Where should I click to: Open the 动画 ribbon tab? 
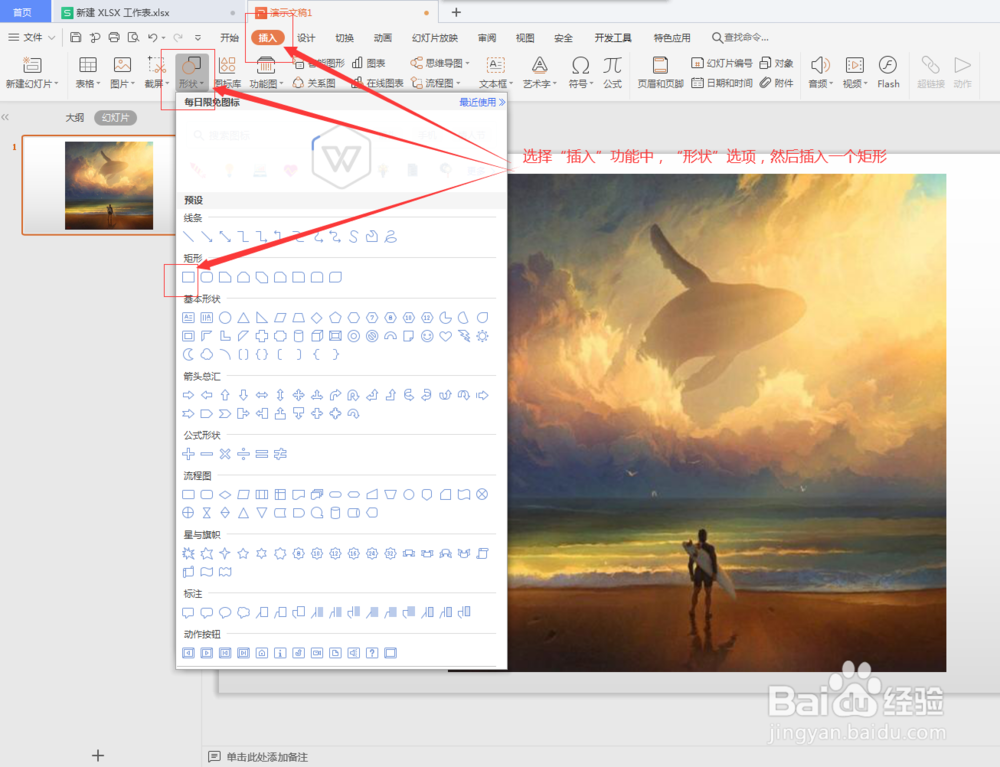pos(383,38)
